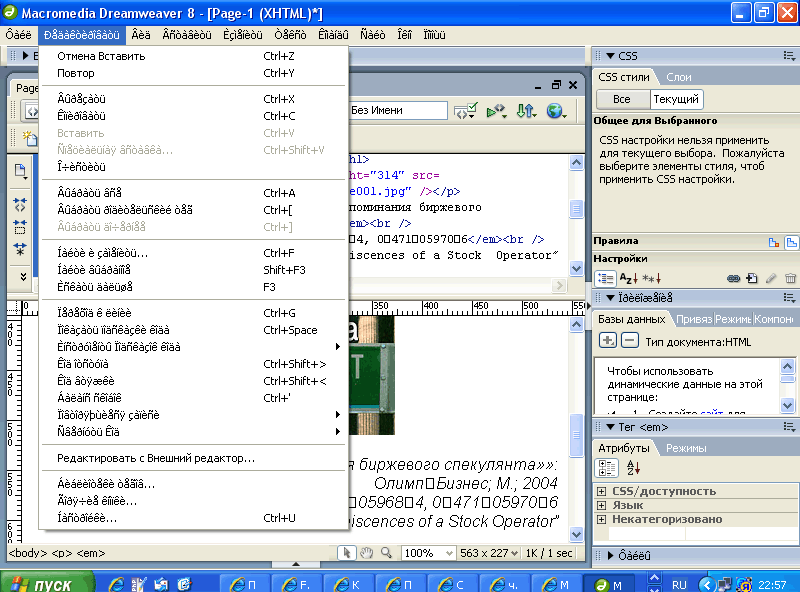This screenshot has height=592, width=800.
Task: Show more coding toolbar tools via chevron
Action: 23,277
